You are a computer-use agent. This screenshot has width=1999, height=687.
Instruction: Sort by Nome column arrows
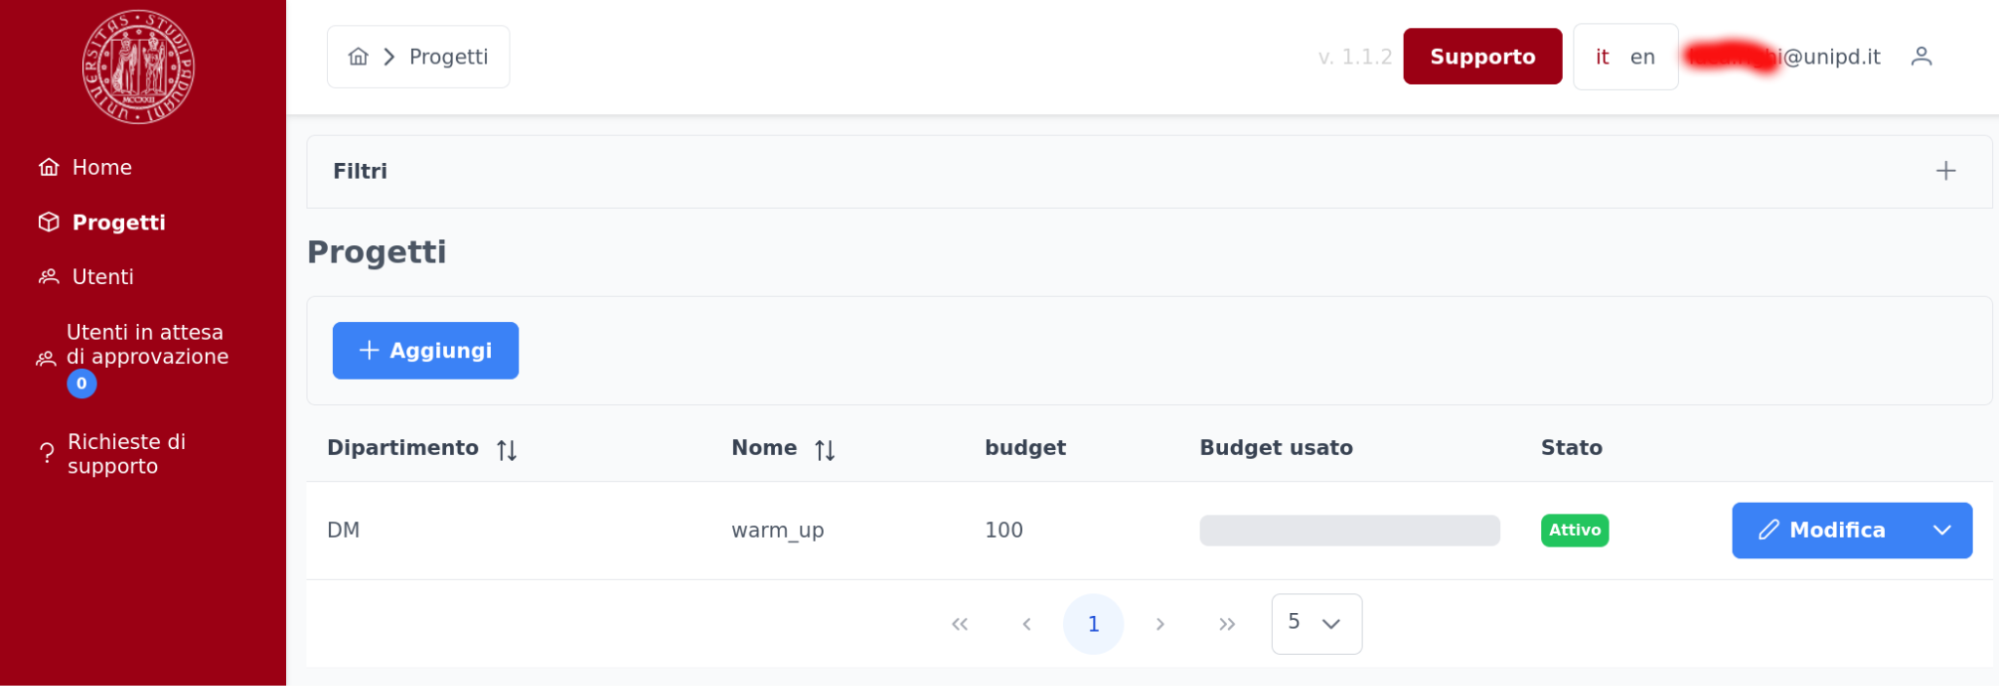[x=824, y=450]
